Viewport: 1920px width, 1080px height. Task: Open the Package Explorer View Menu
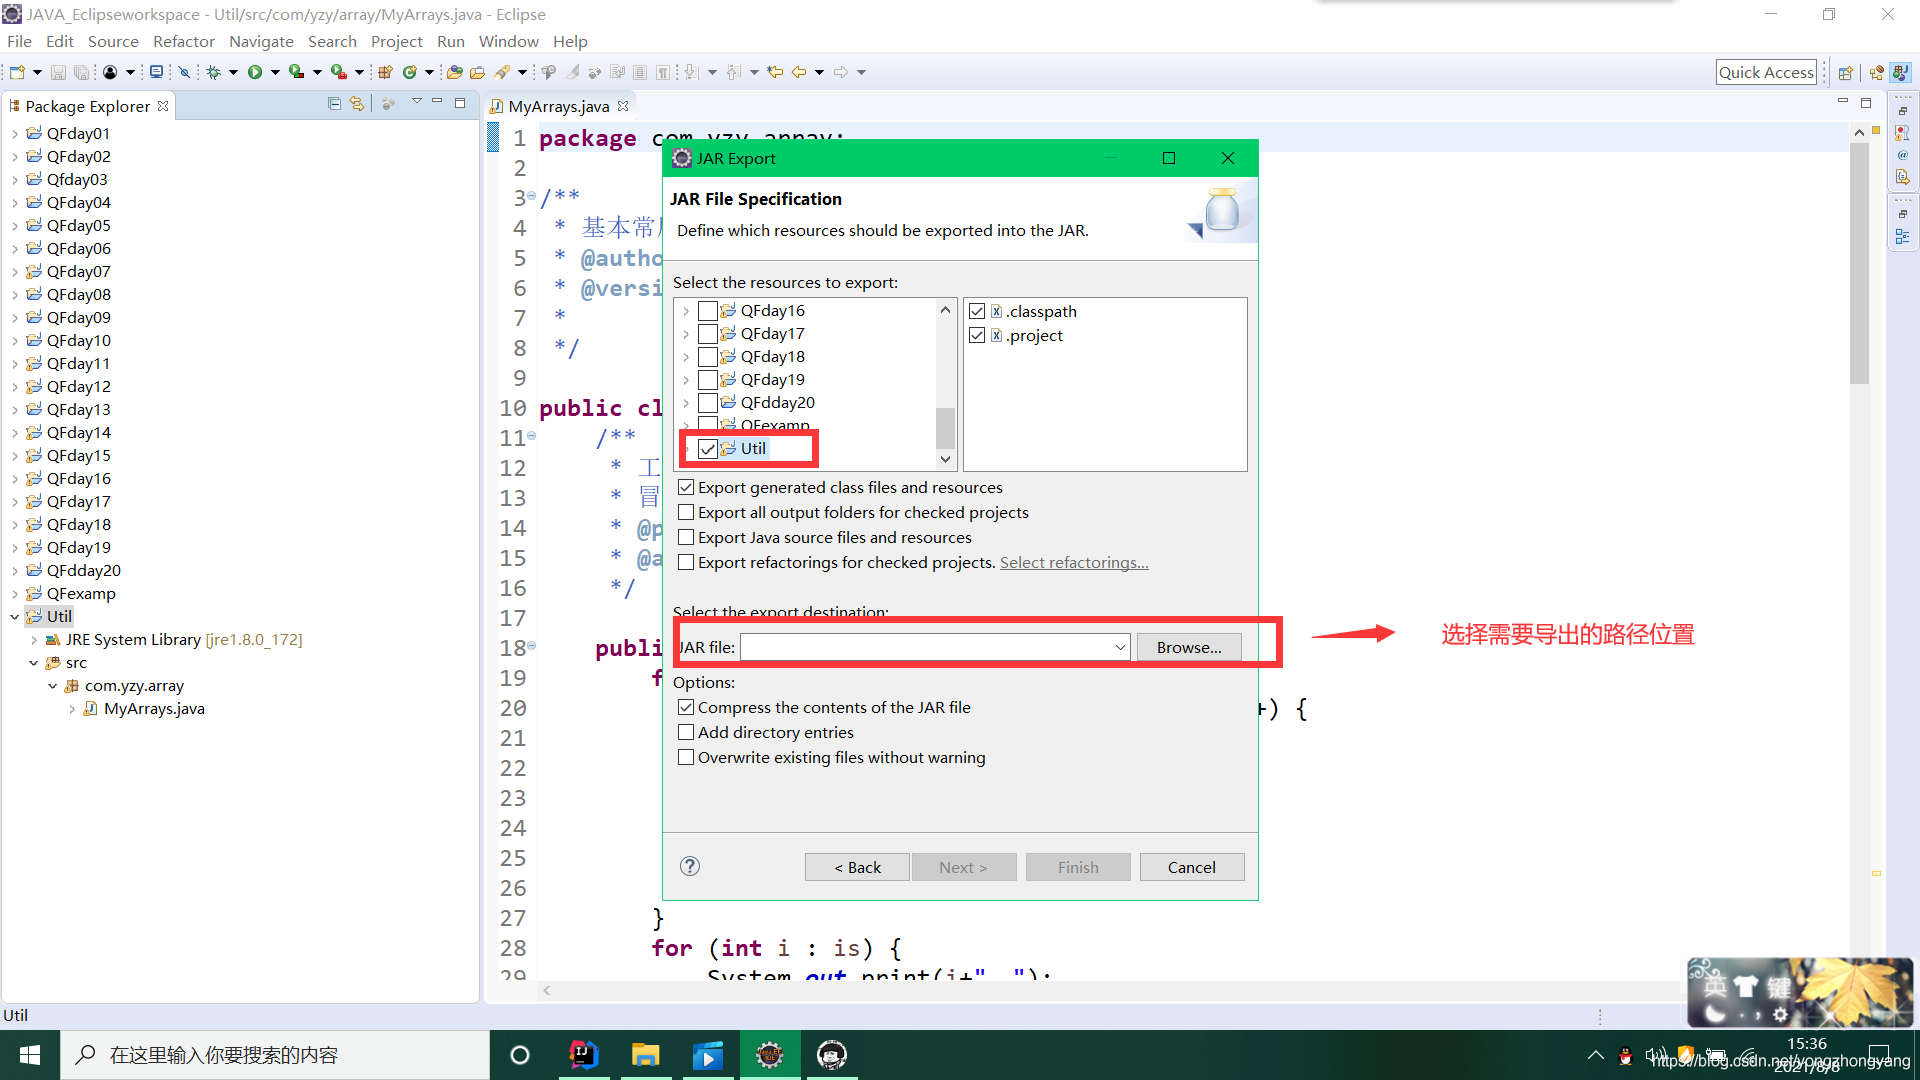point(417,103)
